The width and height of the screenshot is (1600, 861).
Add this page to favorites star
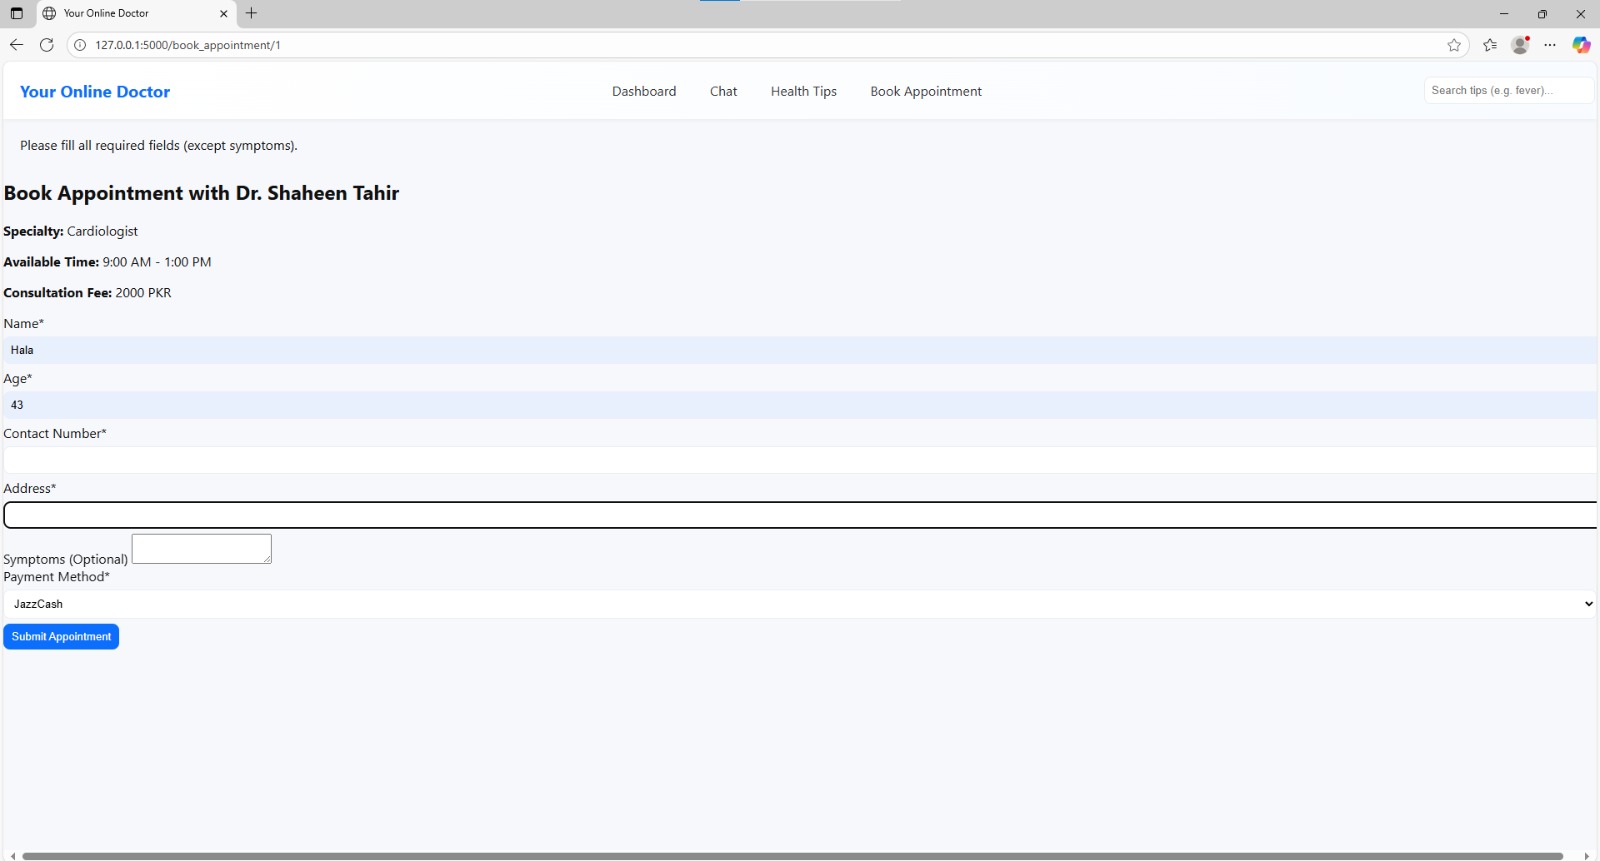(1454, 45)
